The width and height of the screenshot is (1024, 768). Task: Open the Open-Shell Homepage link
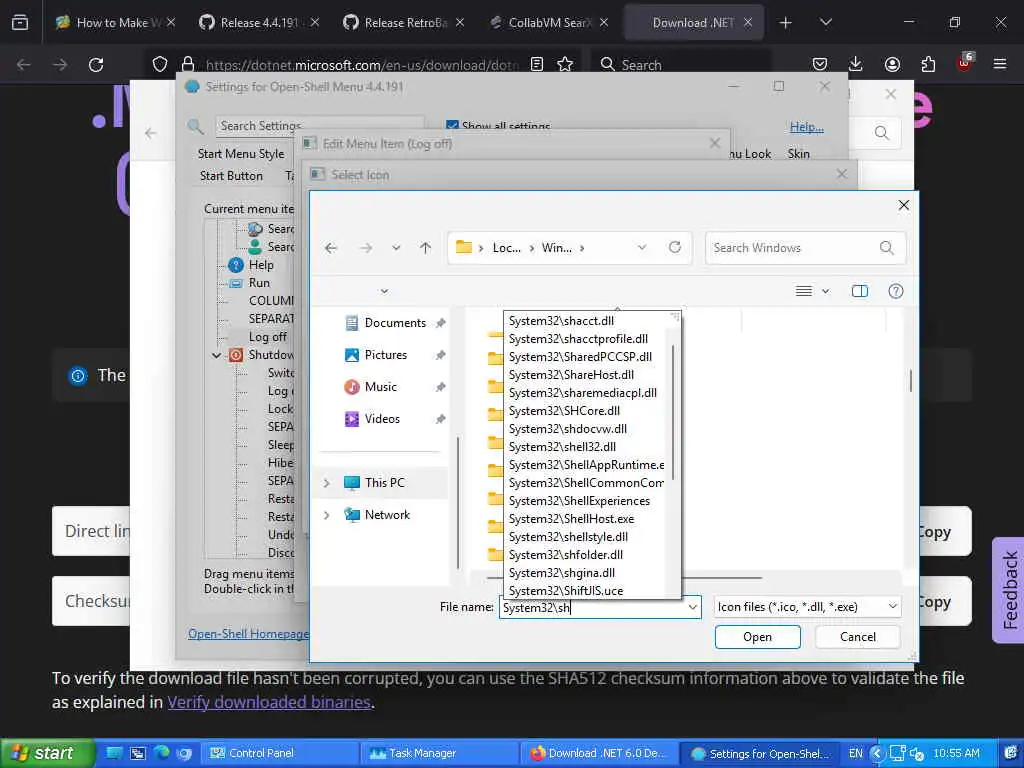tap(248, 634)
